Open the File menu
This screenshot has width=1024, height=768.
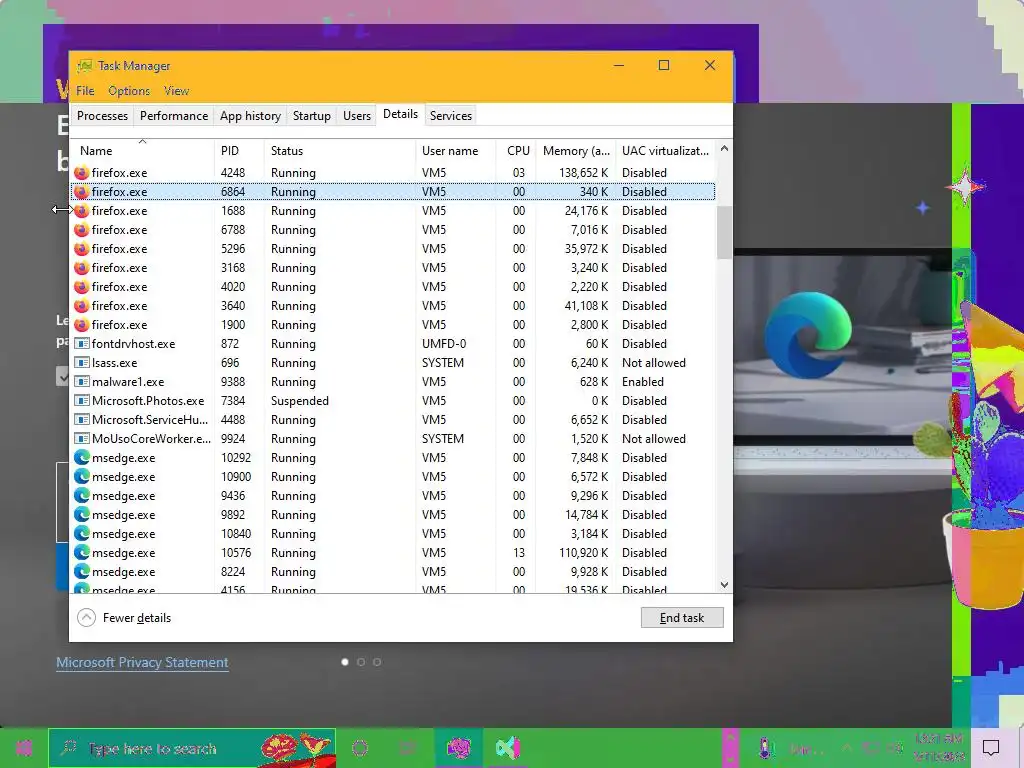coord(85,91)
